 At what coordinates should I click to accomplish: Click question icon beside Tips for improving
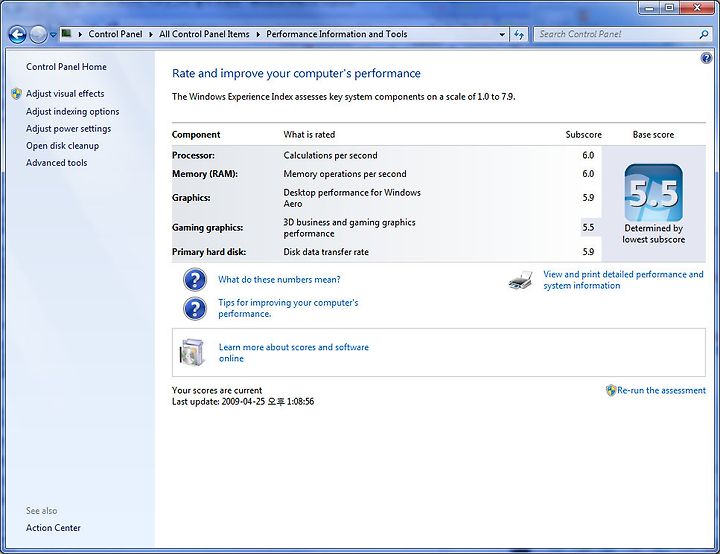(x=195, y=309)
